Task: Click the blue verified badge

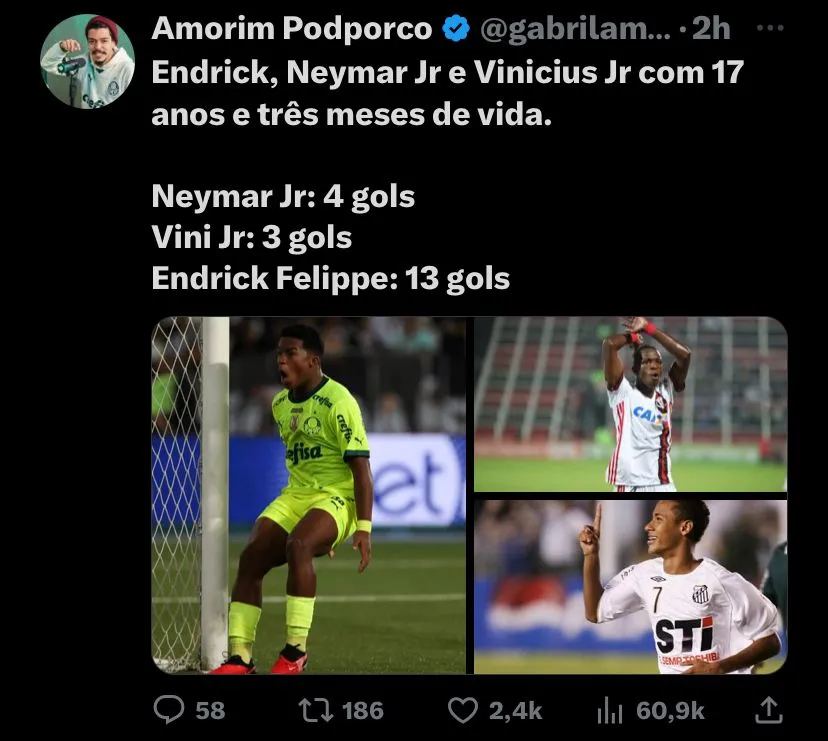Action: (x=456, y=29)
